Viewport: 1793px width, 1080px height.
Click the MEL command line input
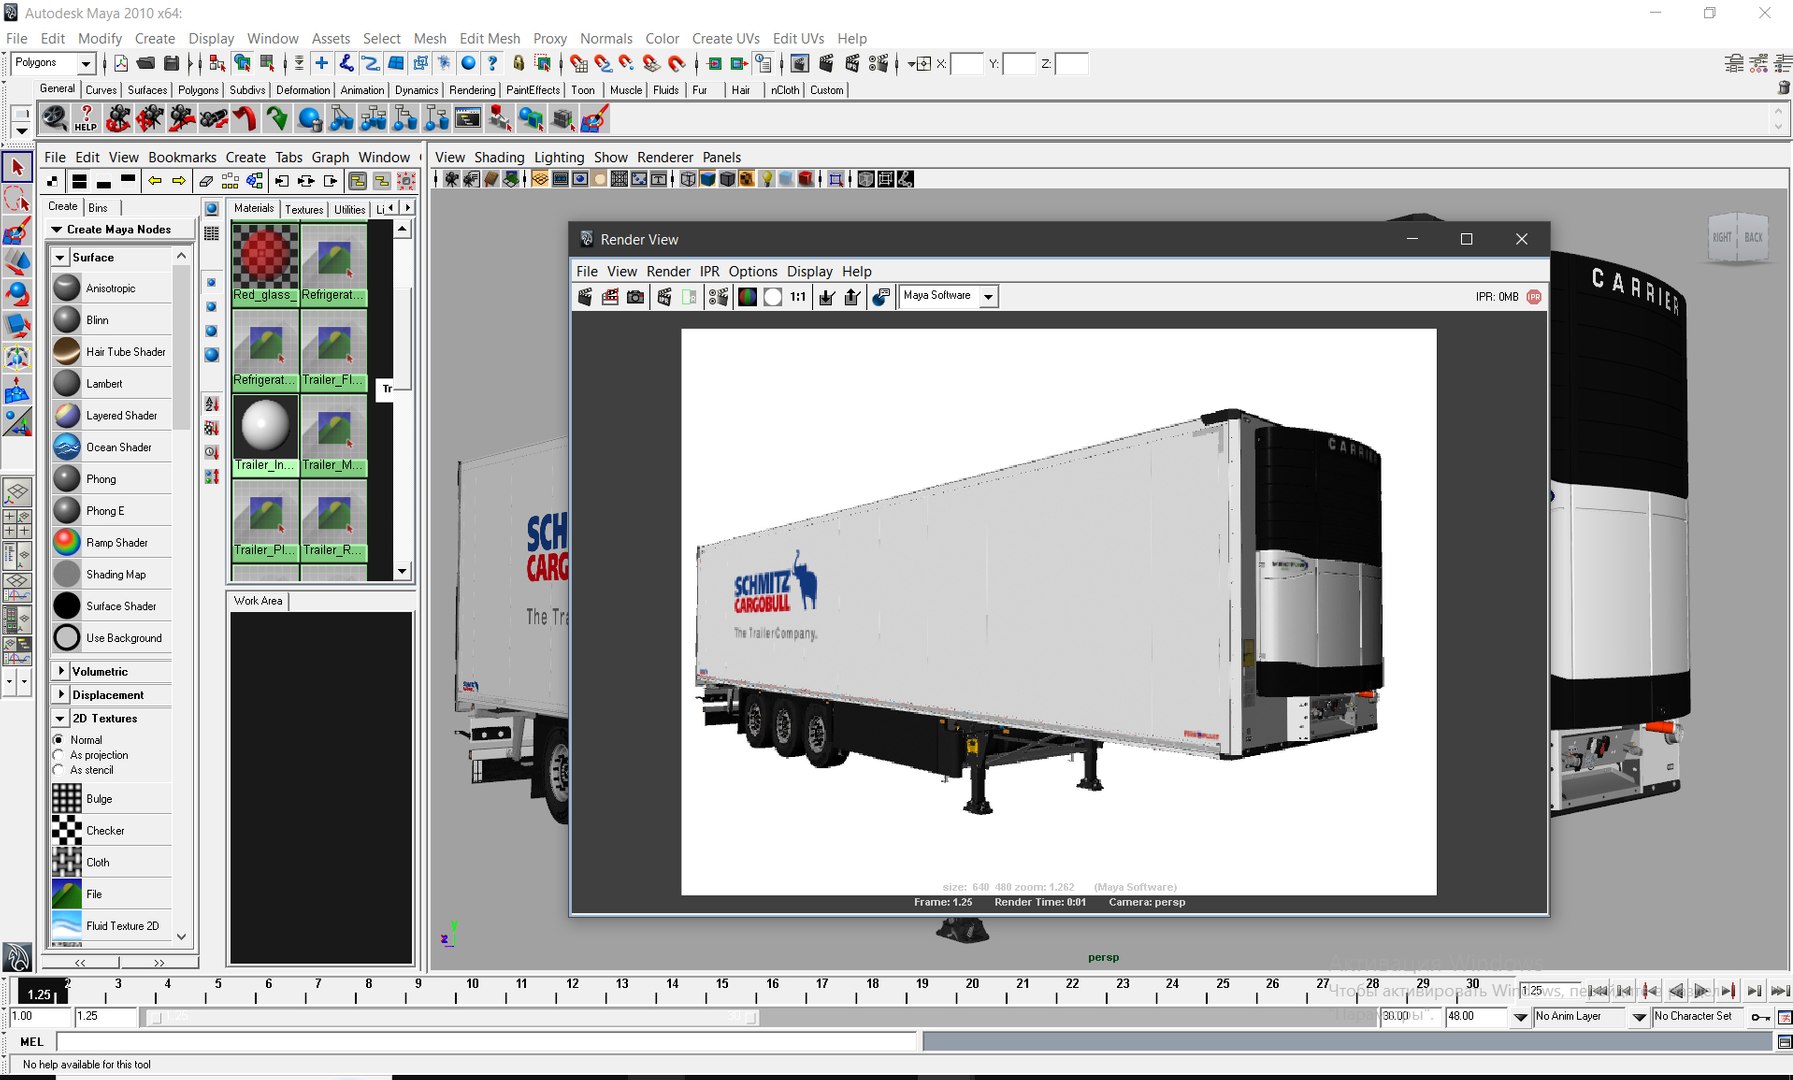pyautogui.click(x=486, y=1042)
